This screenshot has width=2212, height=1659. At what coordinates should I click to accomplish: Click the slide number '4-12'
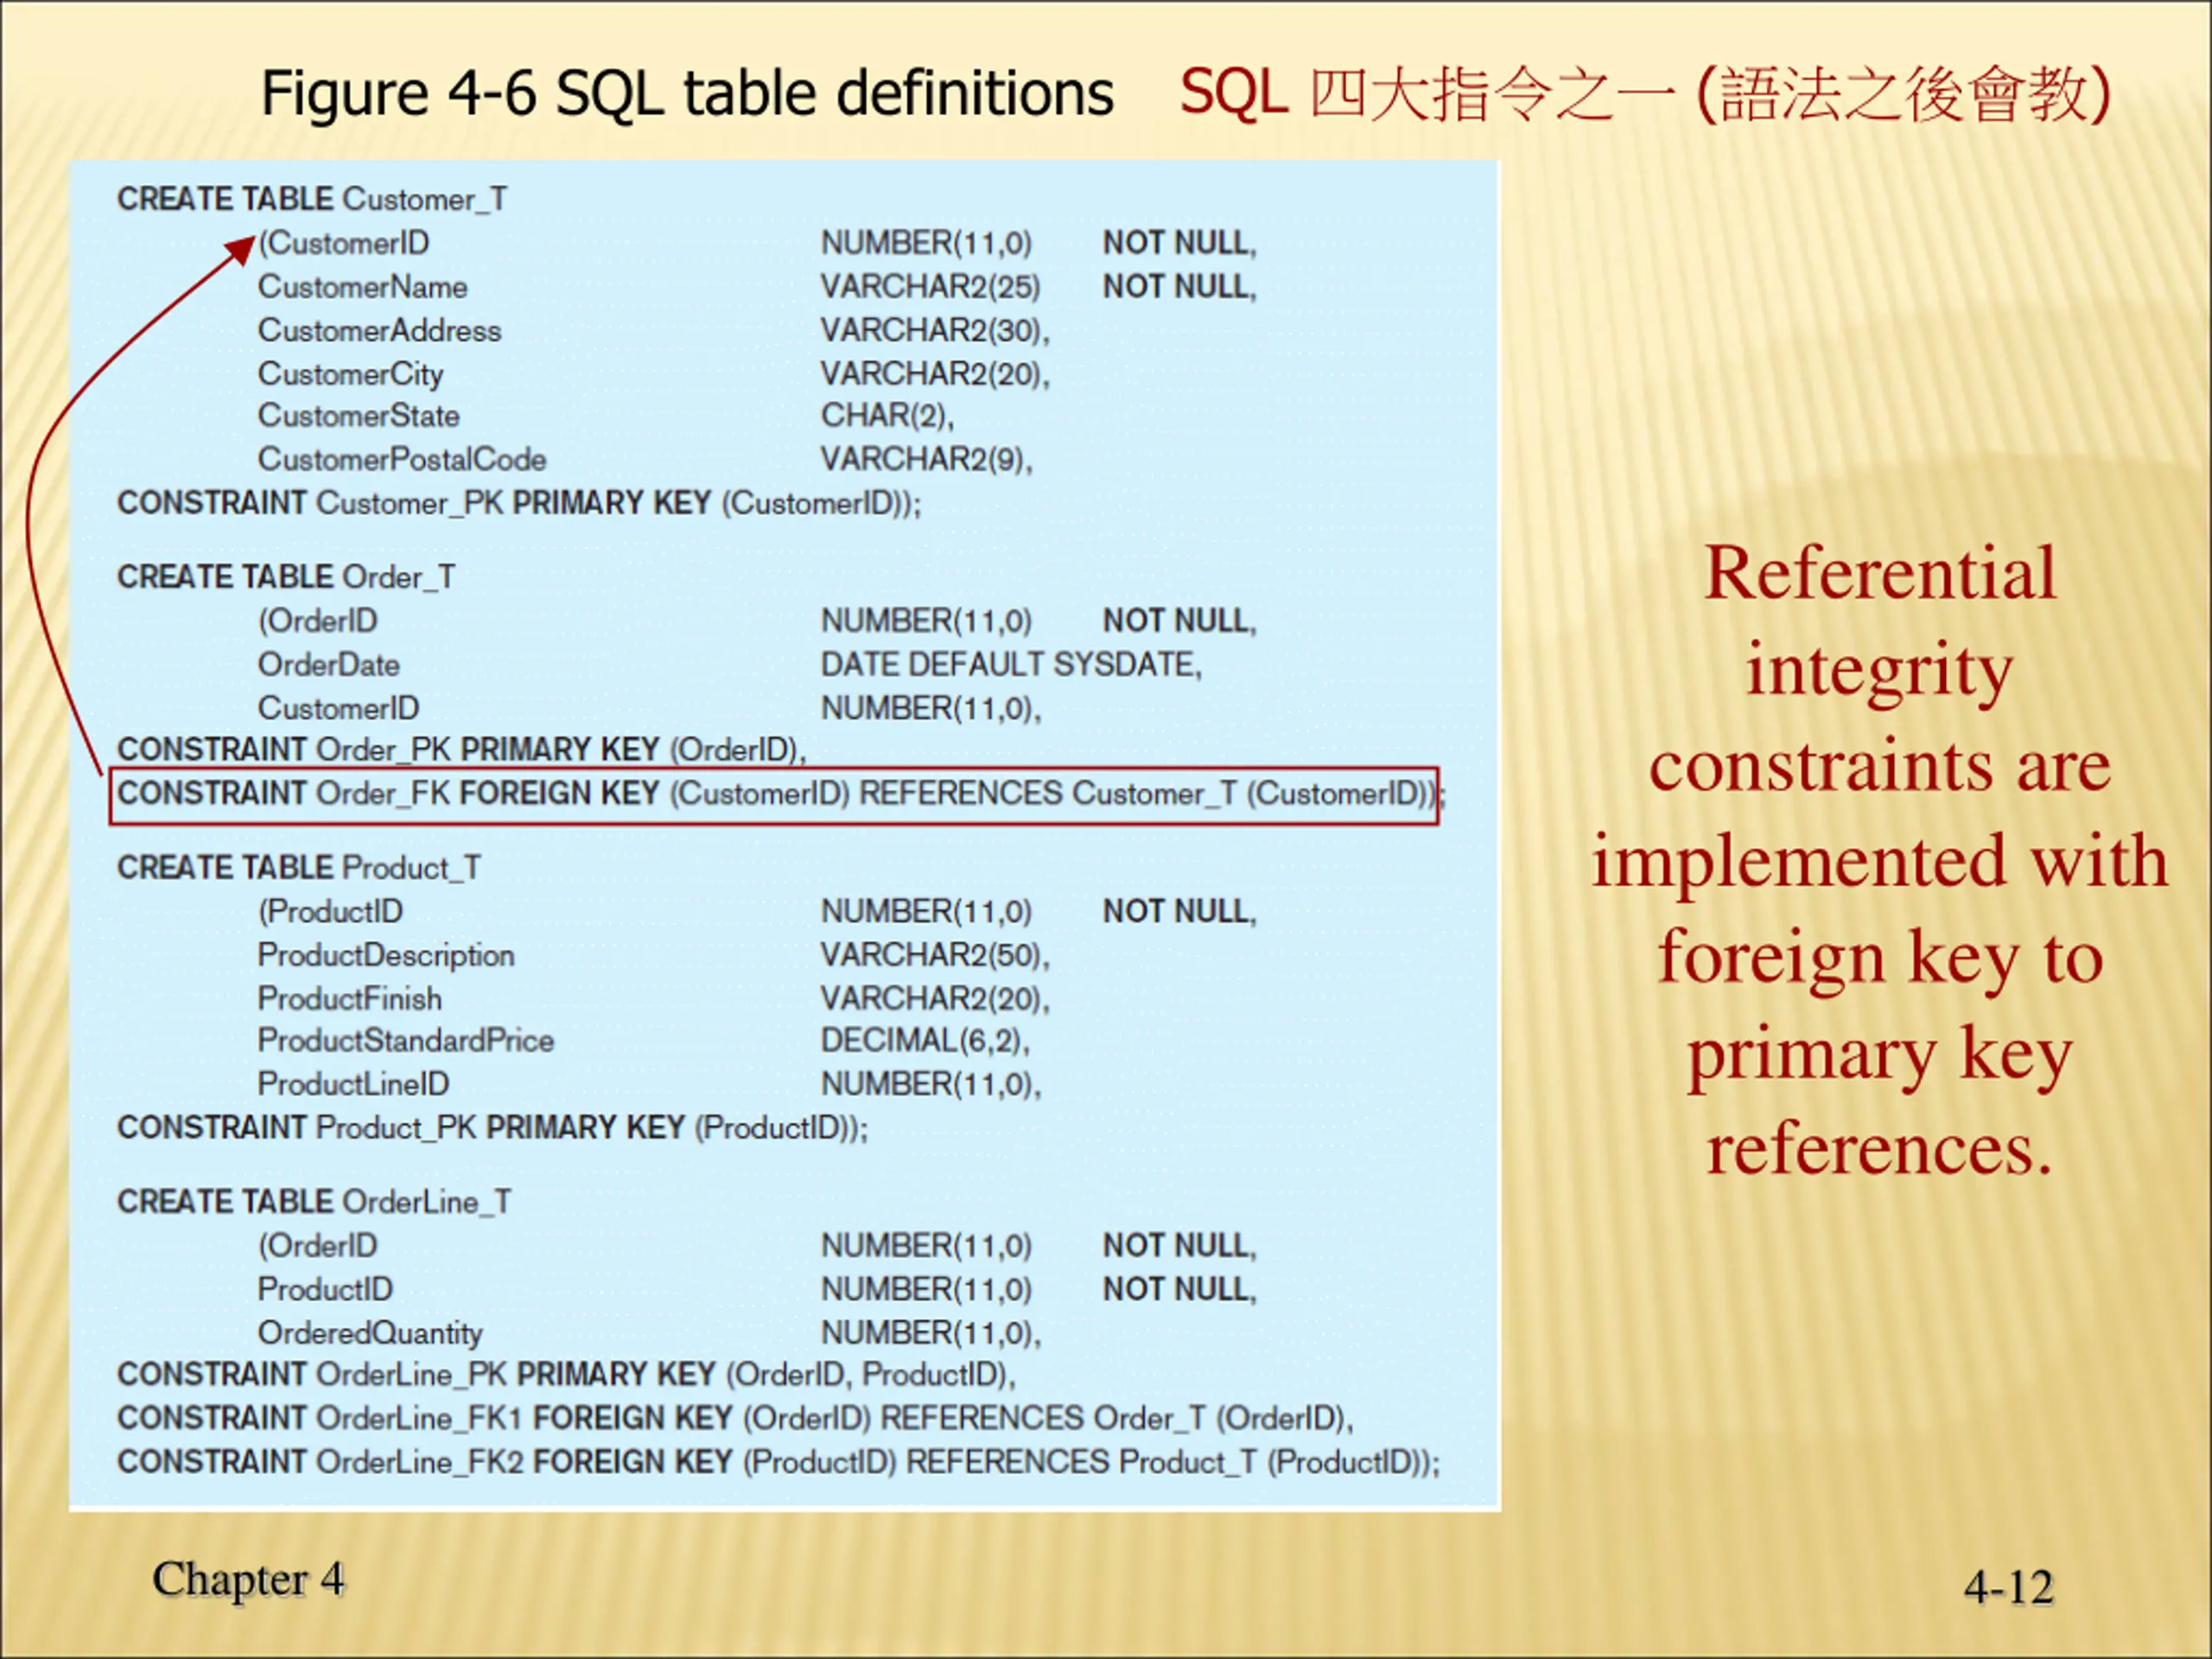[2008, 1587]
